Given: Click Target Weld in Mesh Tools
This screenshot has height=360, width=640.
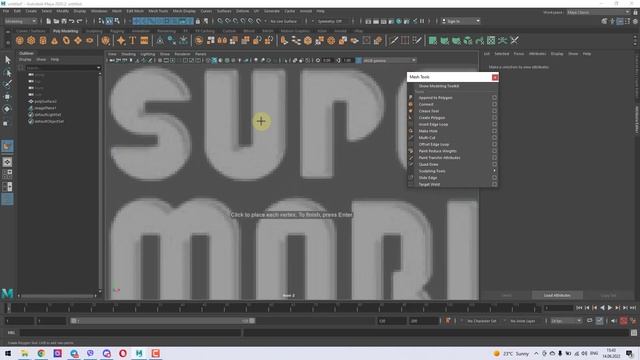Looking at the screenshot, I should [429, 184].
